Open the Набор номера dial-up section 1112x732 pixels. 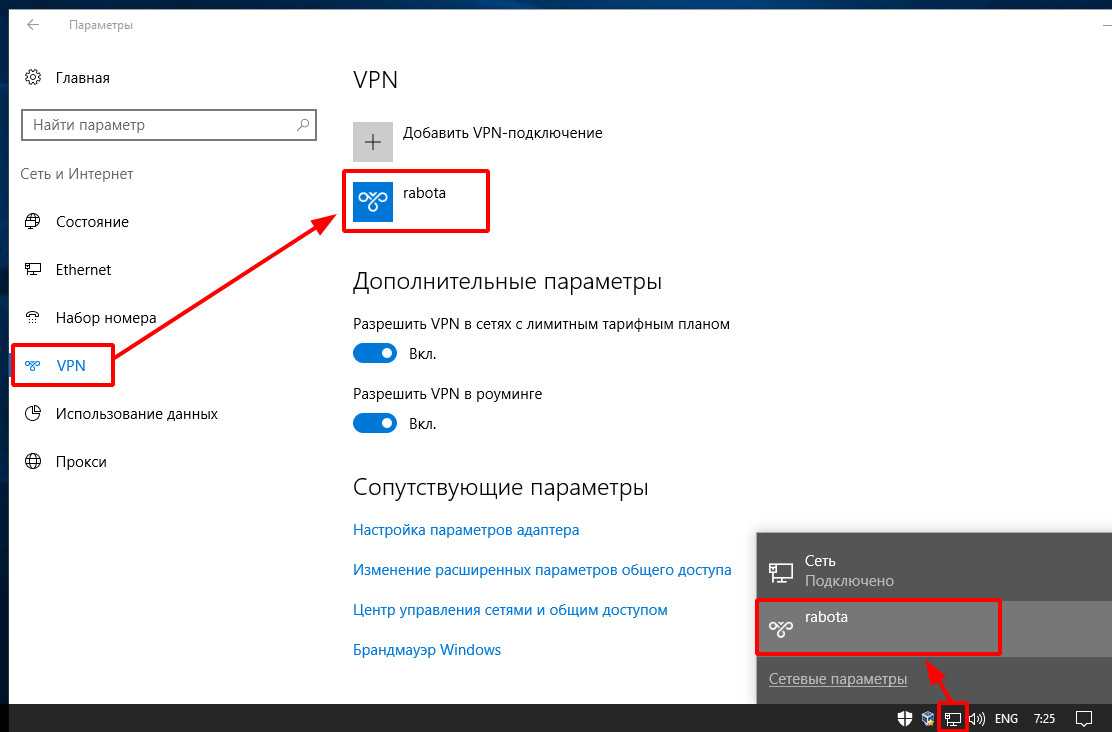pyautogui.click(x=90, y=318)
